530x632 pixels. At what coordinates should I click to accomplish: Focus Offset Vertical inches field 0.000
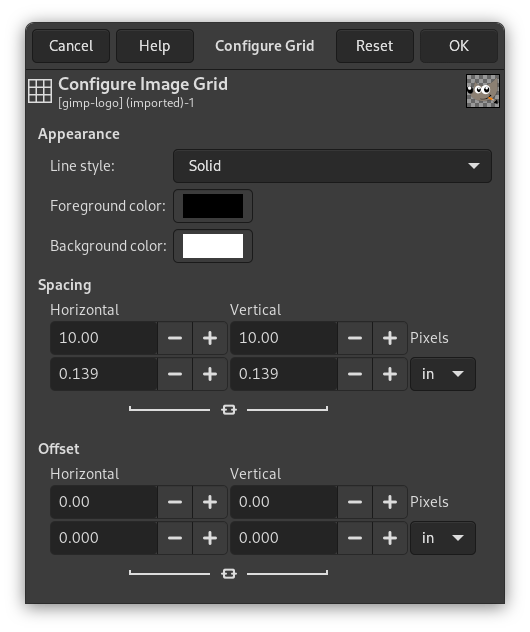(284, 538)
